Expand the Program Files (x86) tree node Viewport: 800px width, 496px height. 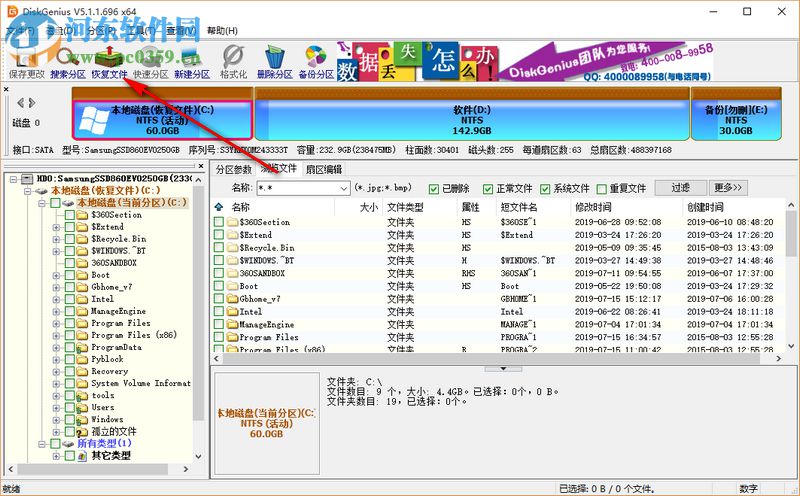[x=56, y=335]
